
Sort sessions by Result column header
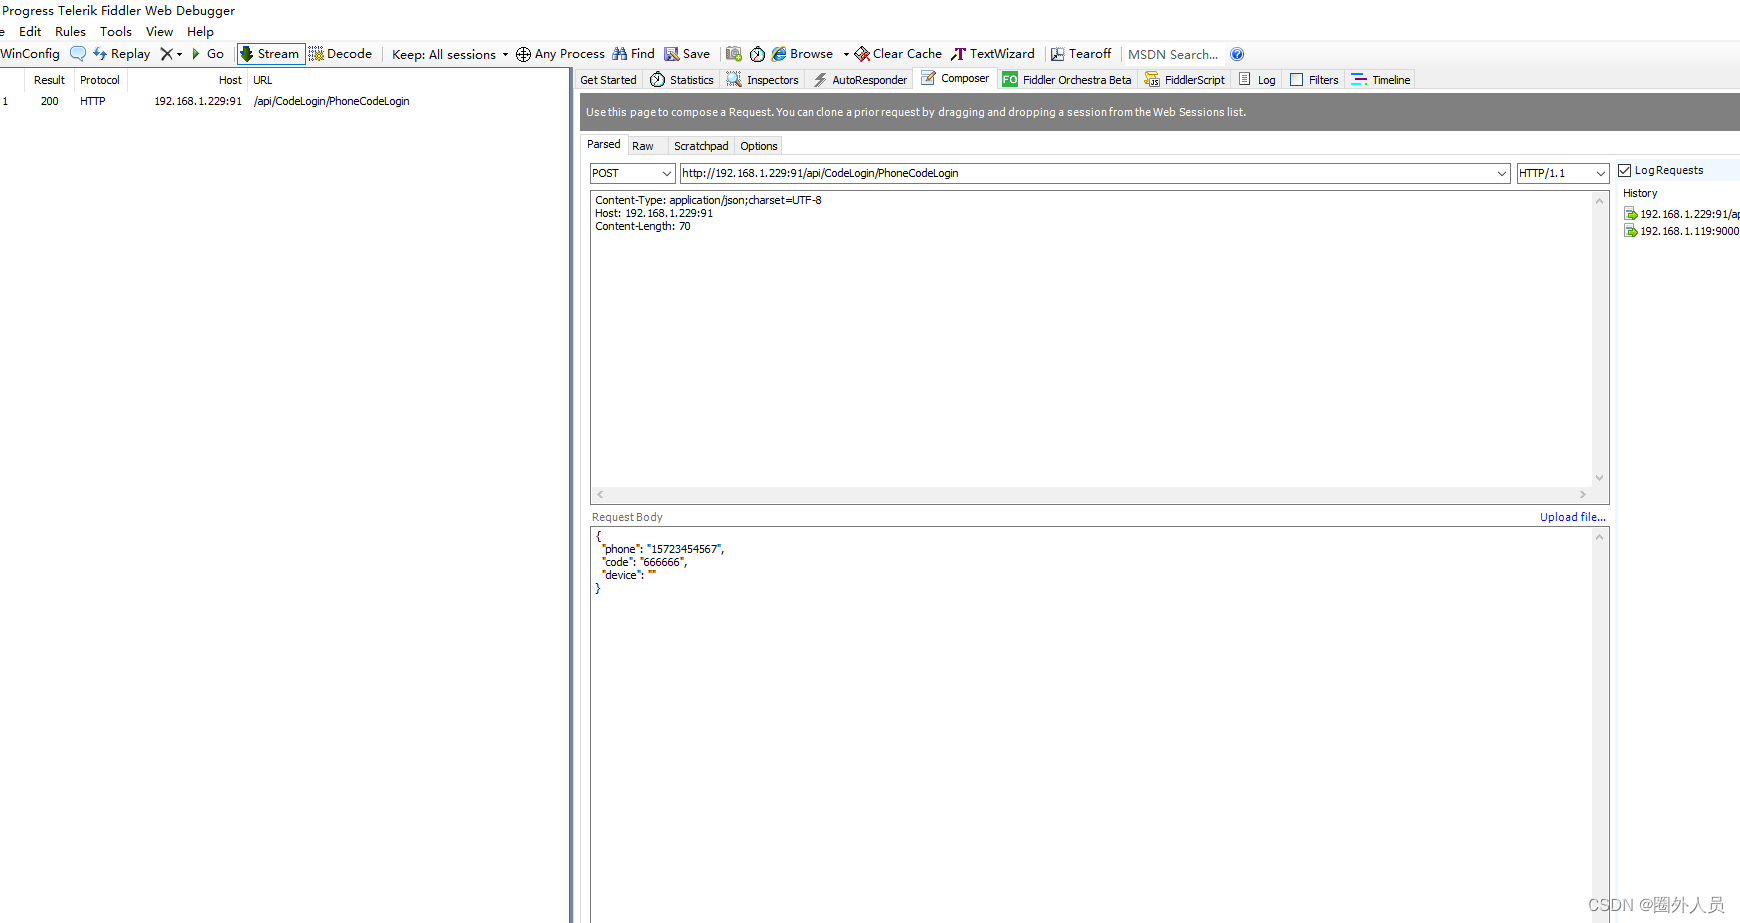click(x=49, y=80)
